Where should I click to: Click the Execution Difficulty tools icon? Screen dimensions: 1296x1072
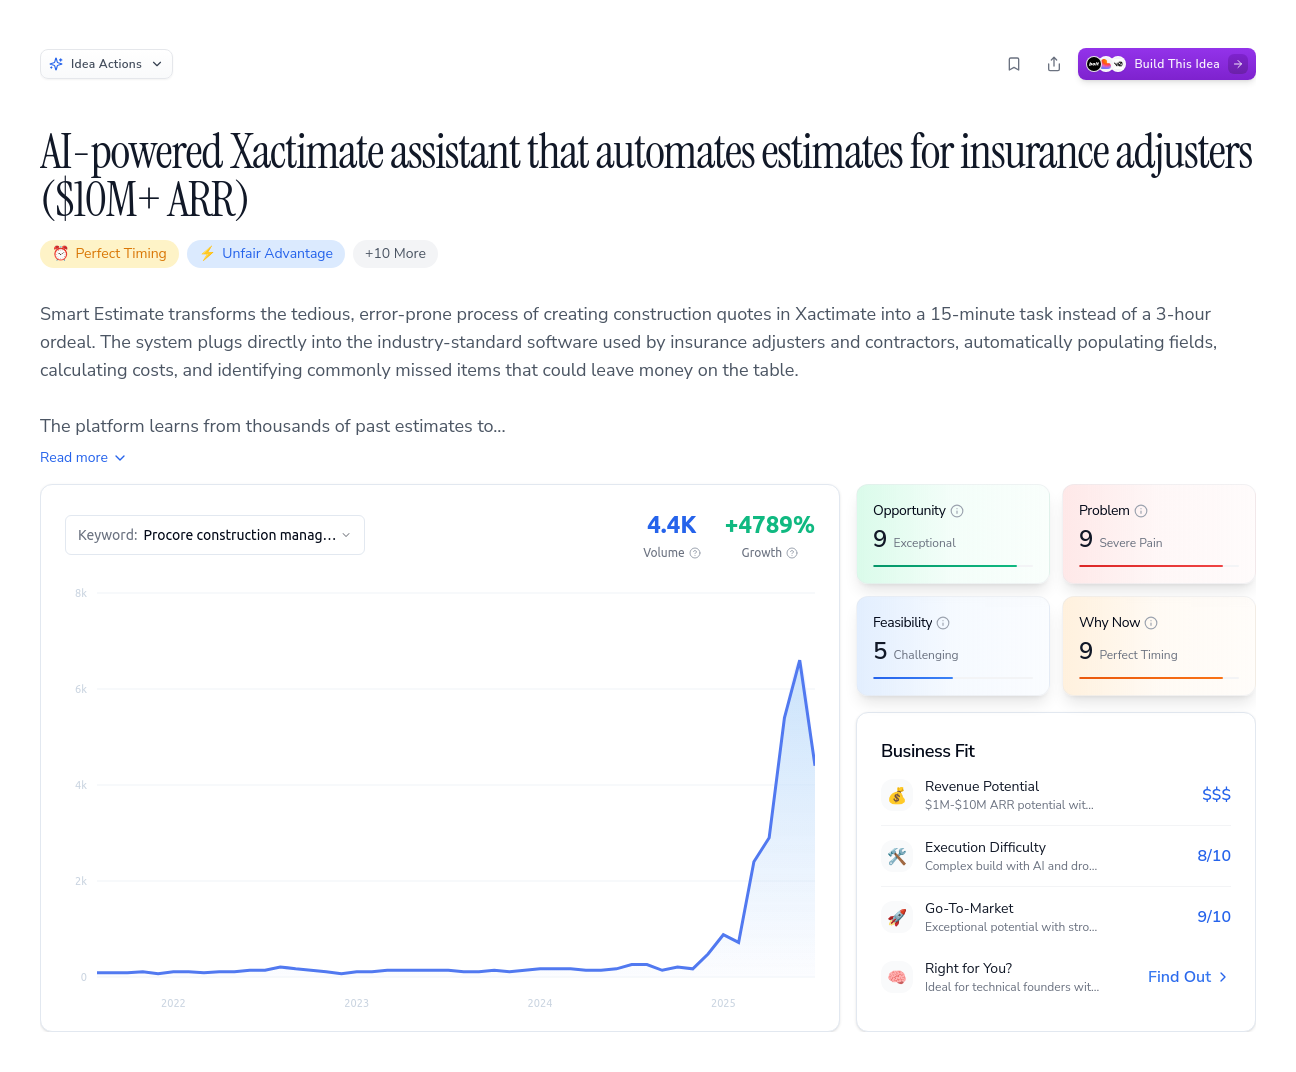[x=897, y=856]
